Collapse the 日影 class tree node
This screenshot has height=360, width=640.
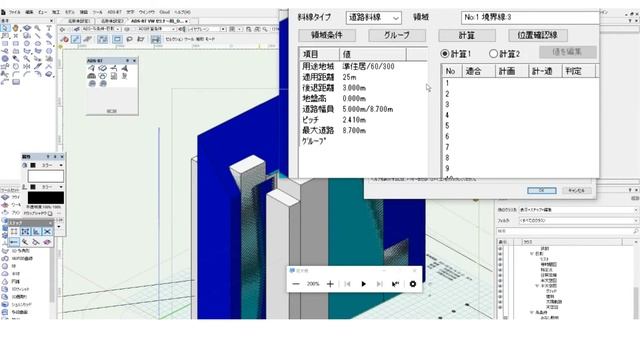click(531, 253)
